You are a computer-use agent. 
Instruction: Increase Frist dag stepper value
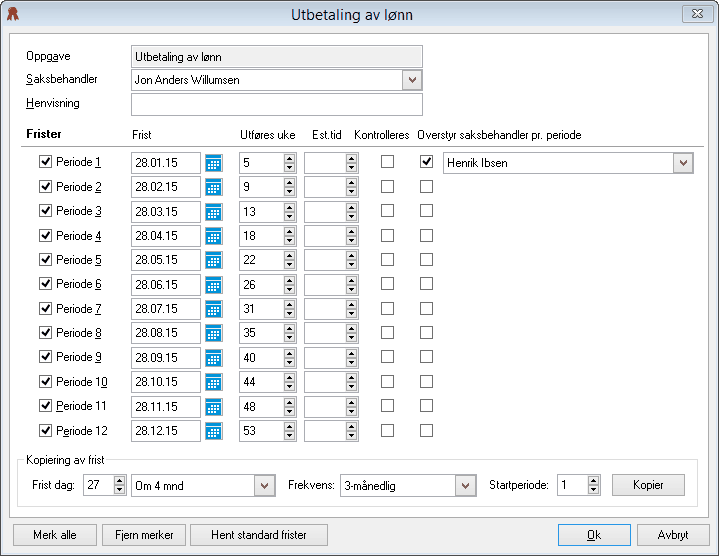coord(120,480)
